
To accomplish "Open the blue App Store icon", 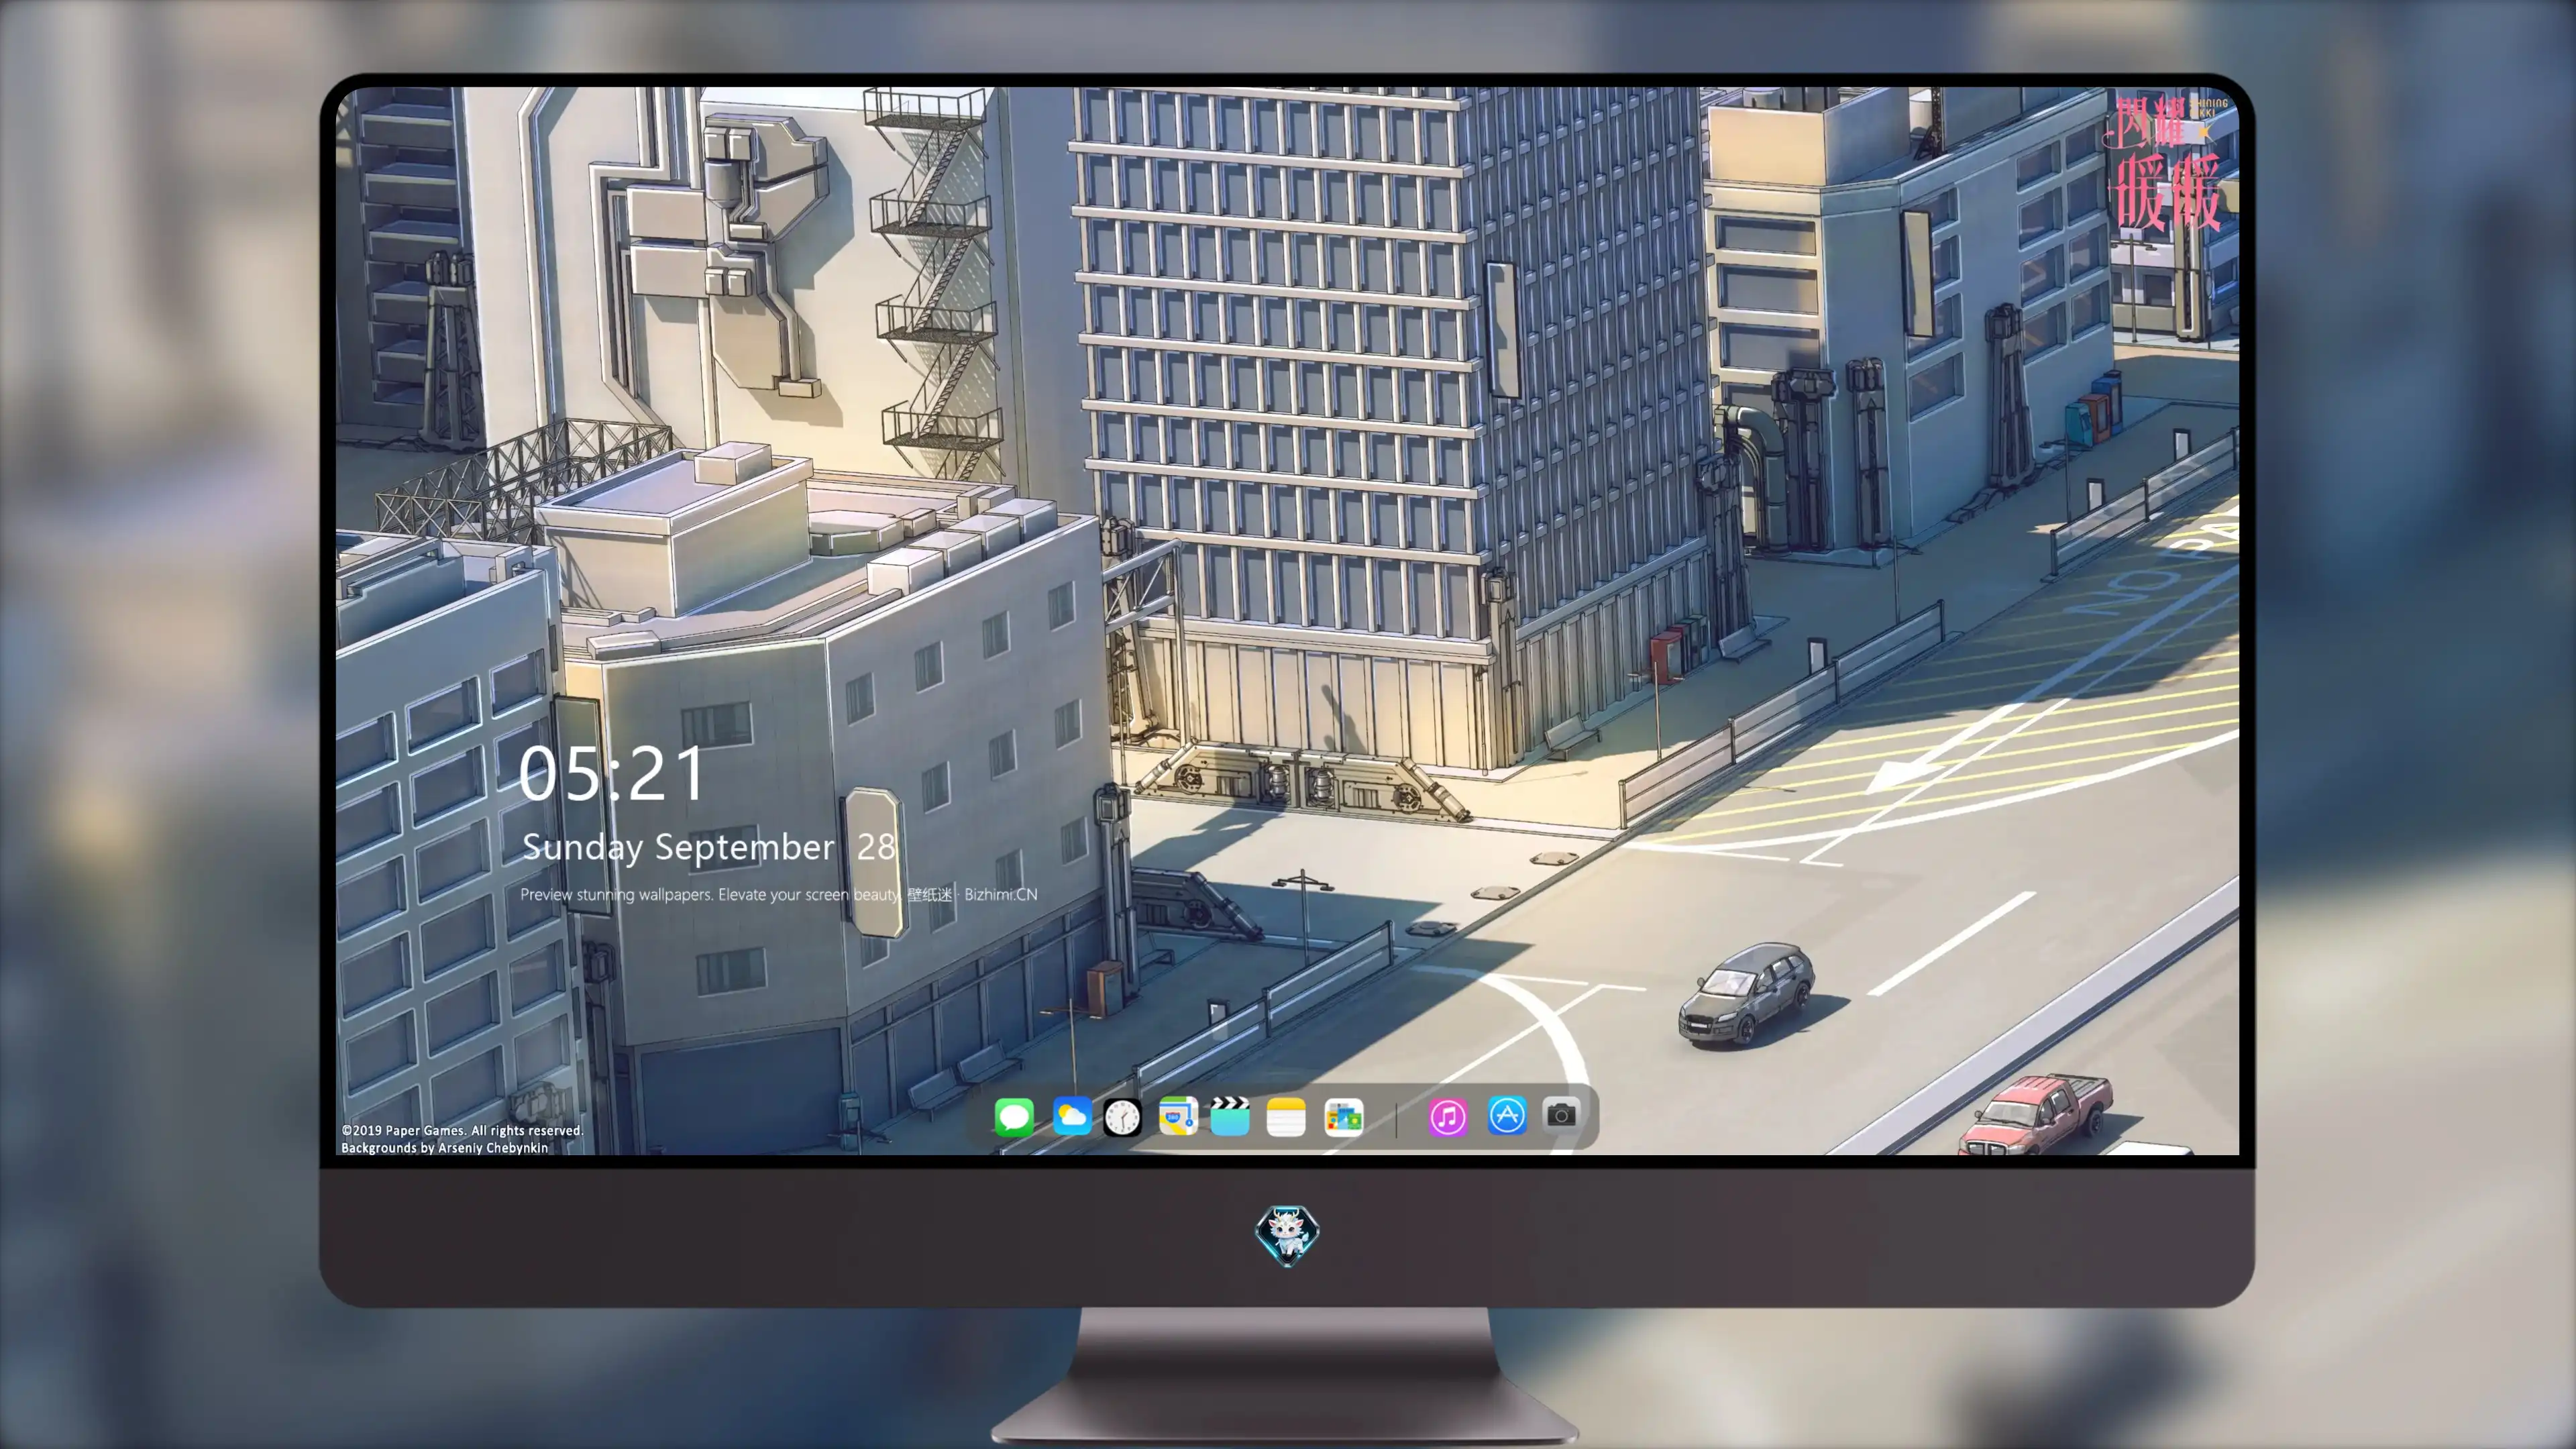I will tap(1507, 1115).
